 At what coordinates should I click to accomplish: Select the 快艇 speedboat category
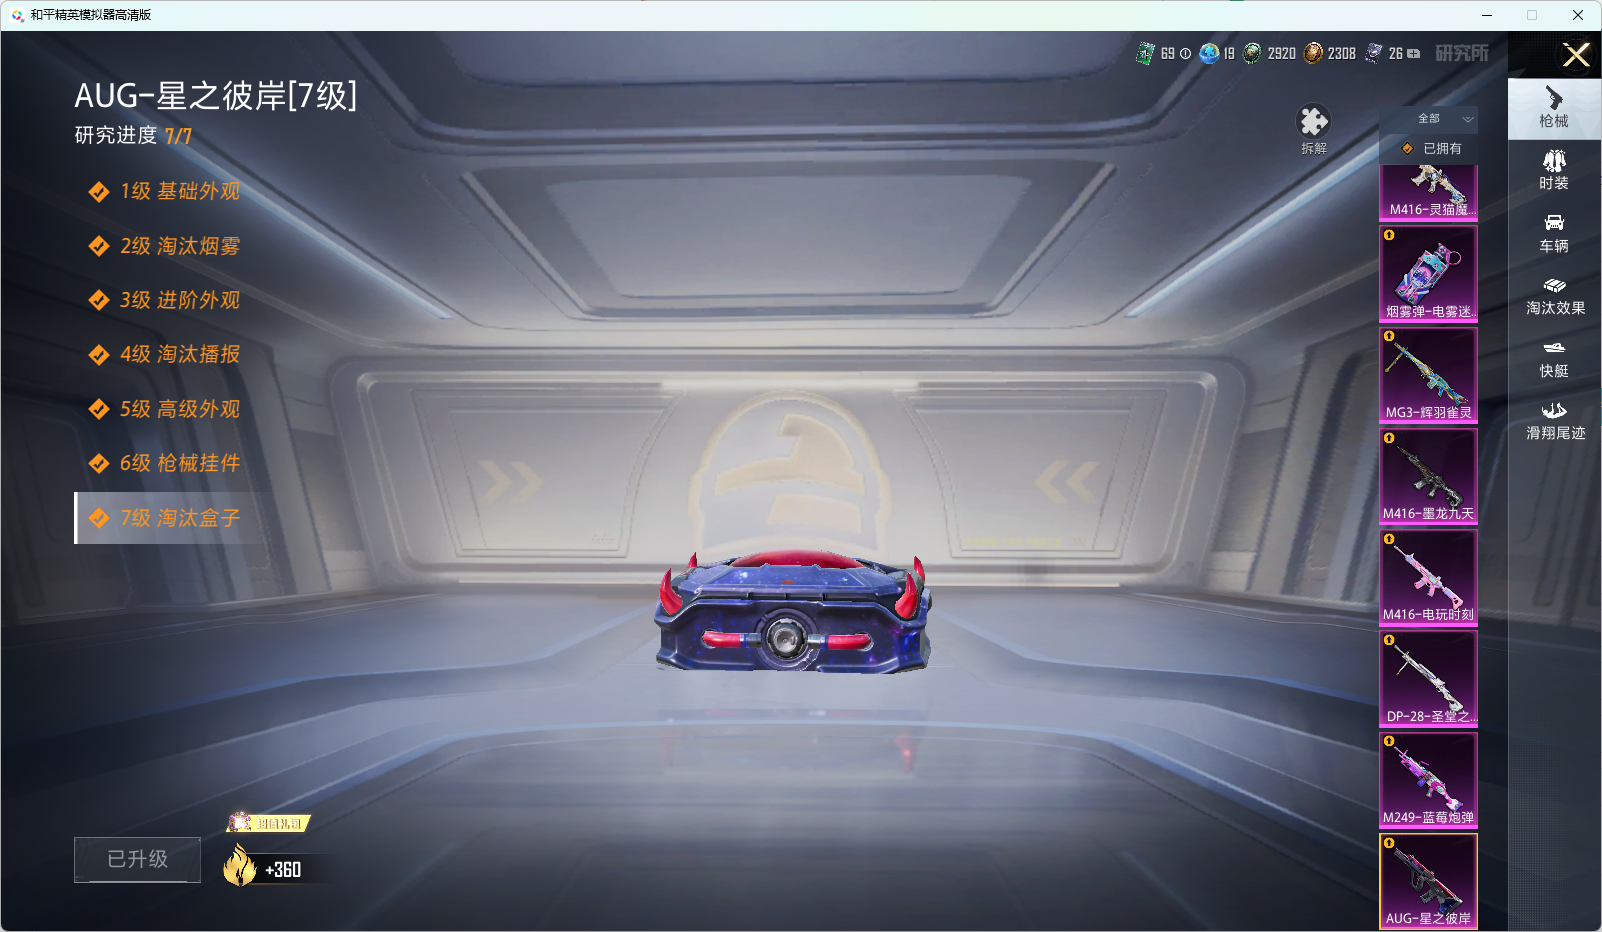1554,357
